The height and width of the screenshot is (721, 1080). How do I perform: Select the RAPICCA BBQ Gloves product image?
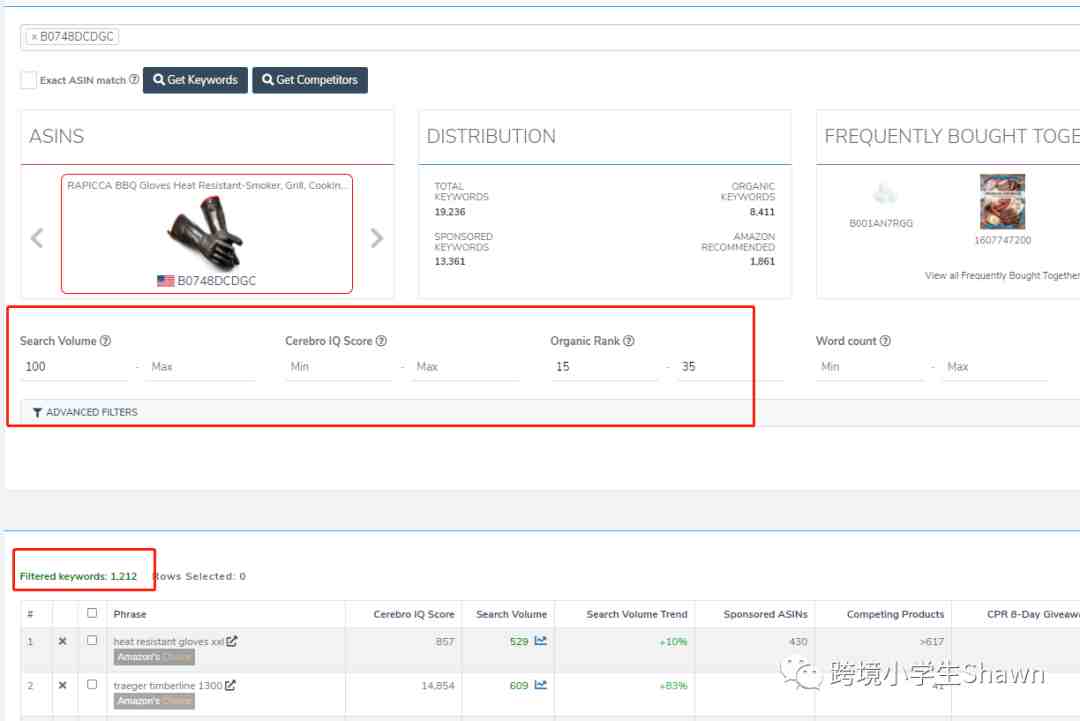[x=206, y=233]
